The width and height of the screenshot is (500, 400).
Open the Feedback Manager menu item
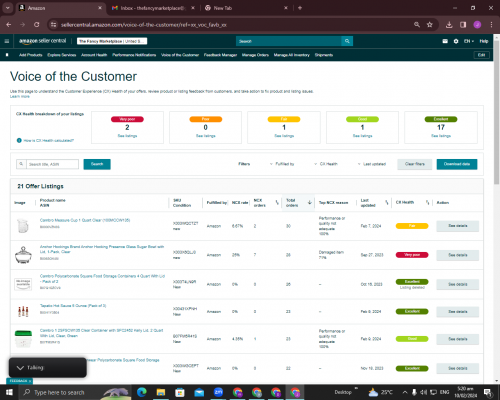[220, 55]
